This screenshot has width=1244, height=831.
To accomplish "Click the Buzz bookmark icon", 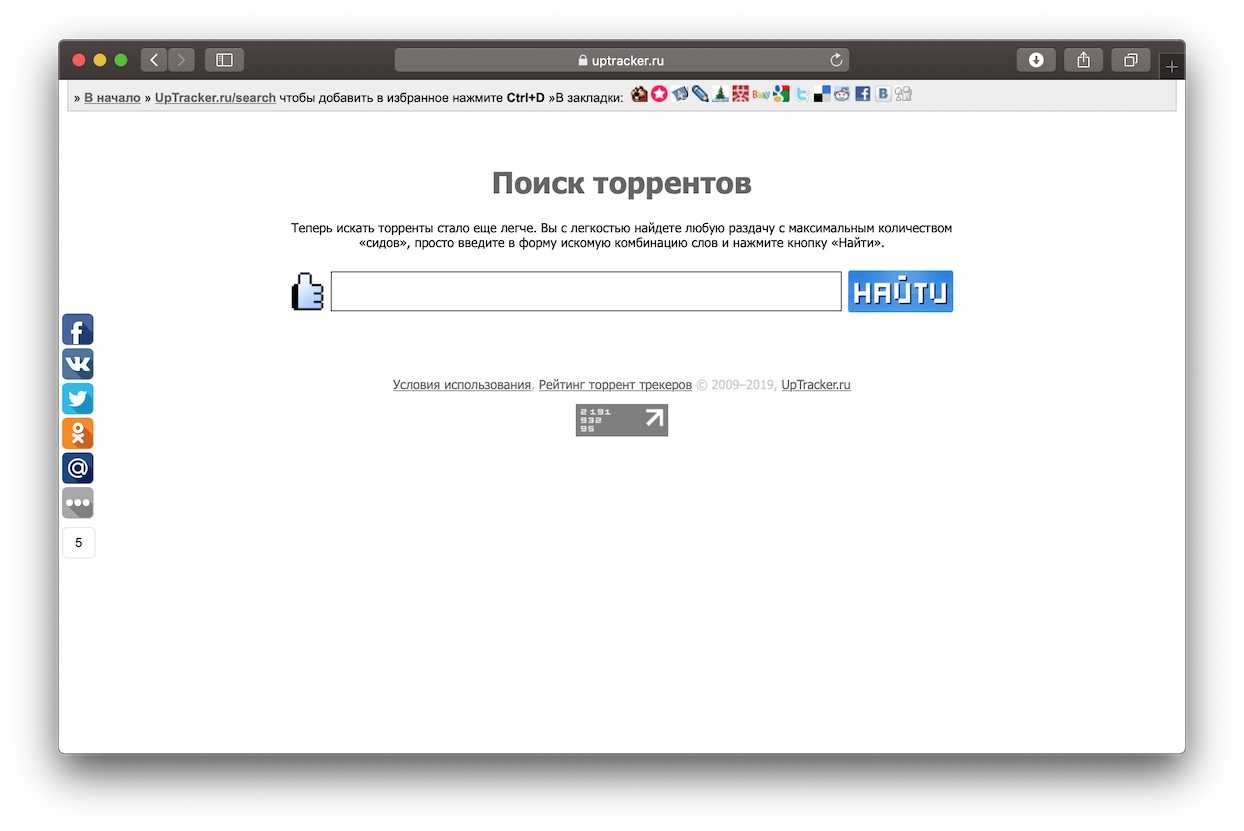I will (x=761, y=94).
